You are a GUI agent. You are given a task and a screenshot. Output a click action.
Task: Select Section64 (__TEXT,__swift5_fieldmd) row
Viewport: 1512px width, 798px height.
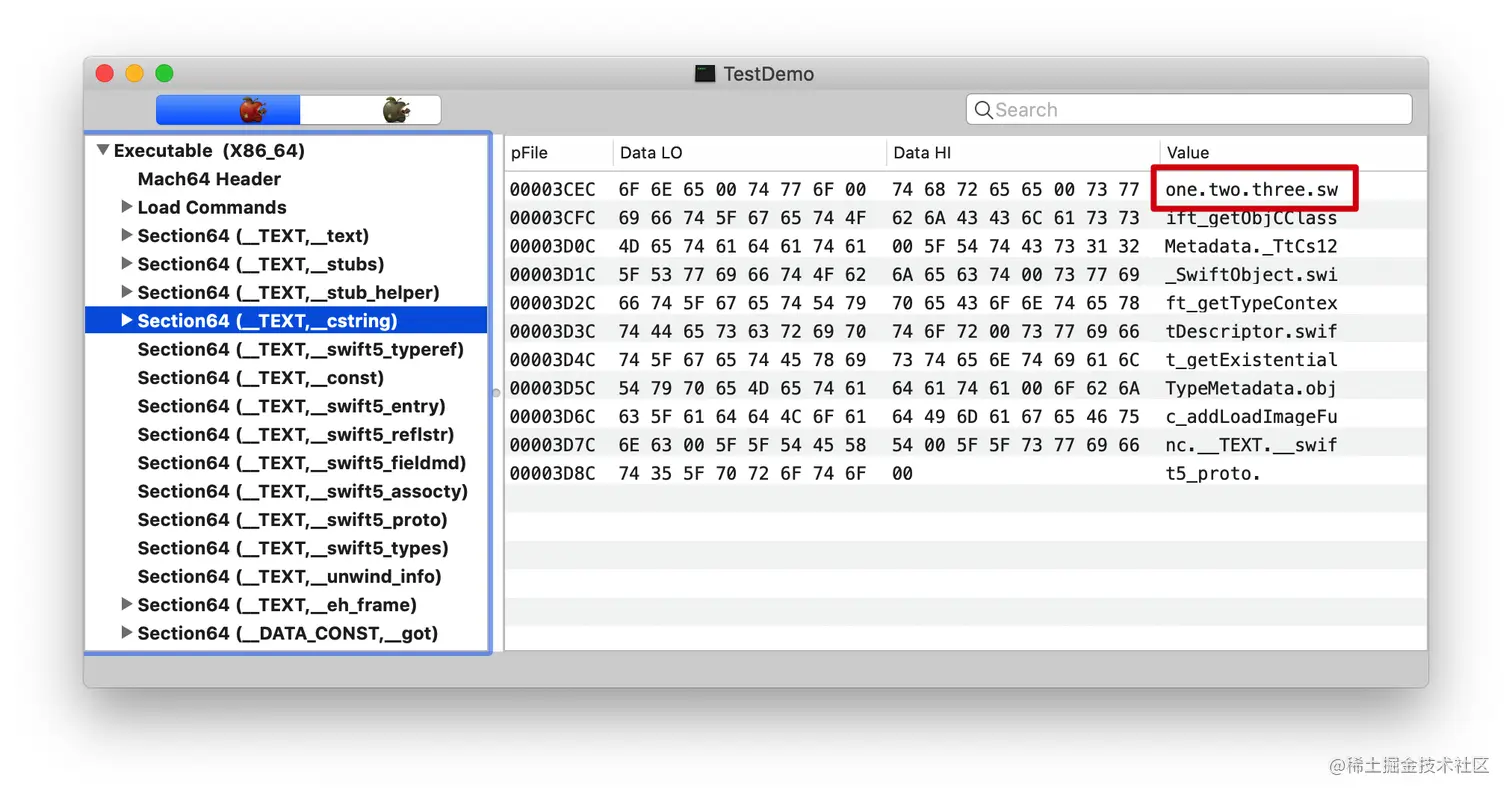click(302, 463)
